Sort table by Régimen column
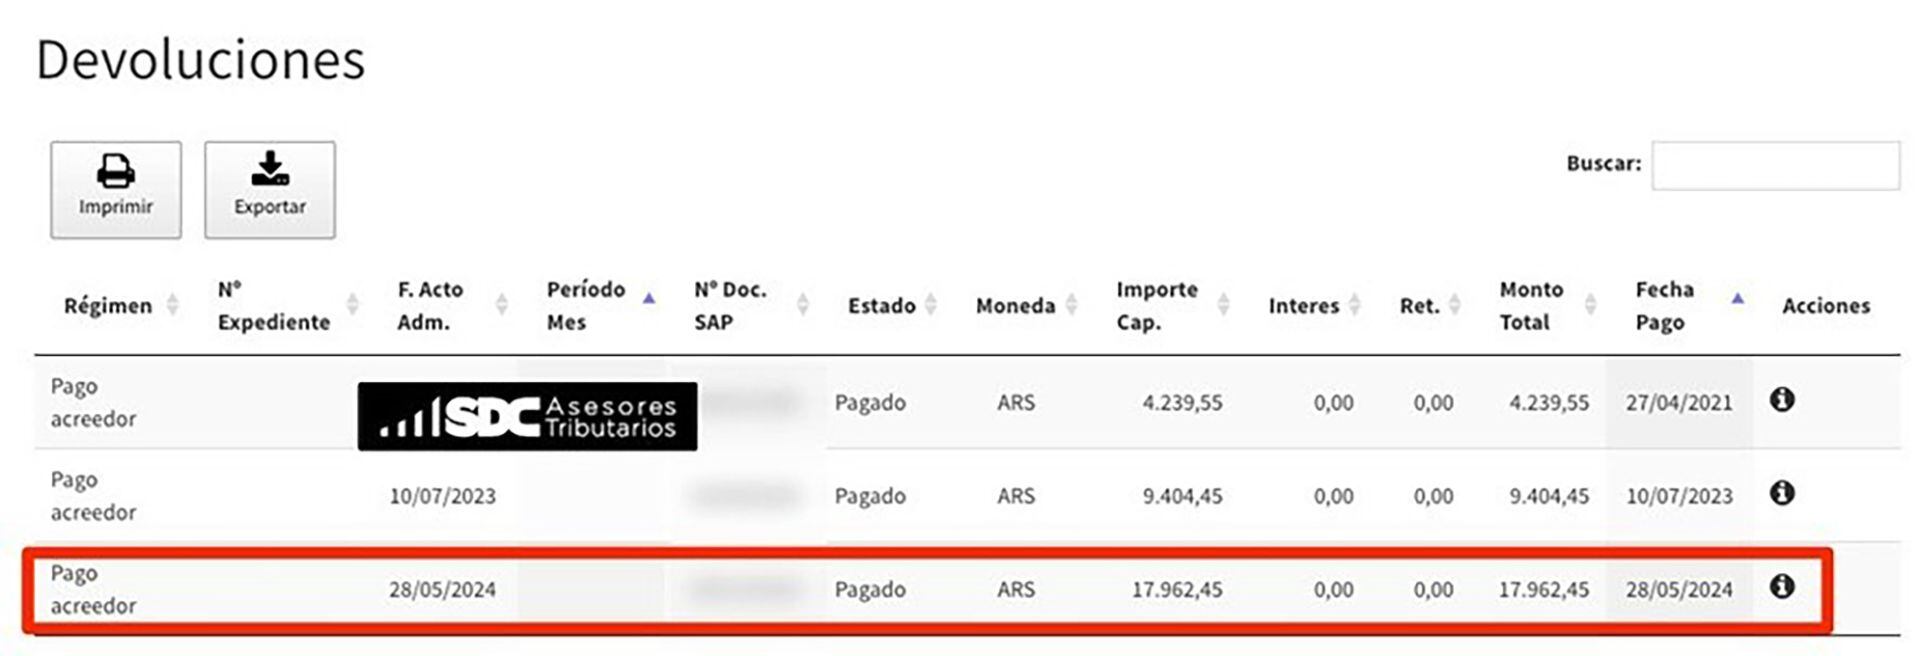This screenshot has width=1920, height=656. (108, 305)
